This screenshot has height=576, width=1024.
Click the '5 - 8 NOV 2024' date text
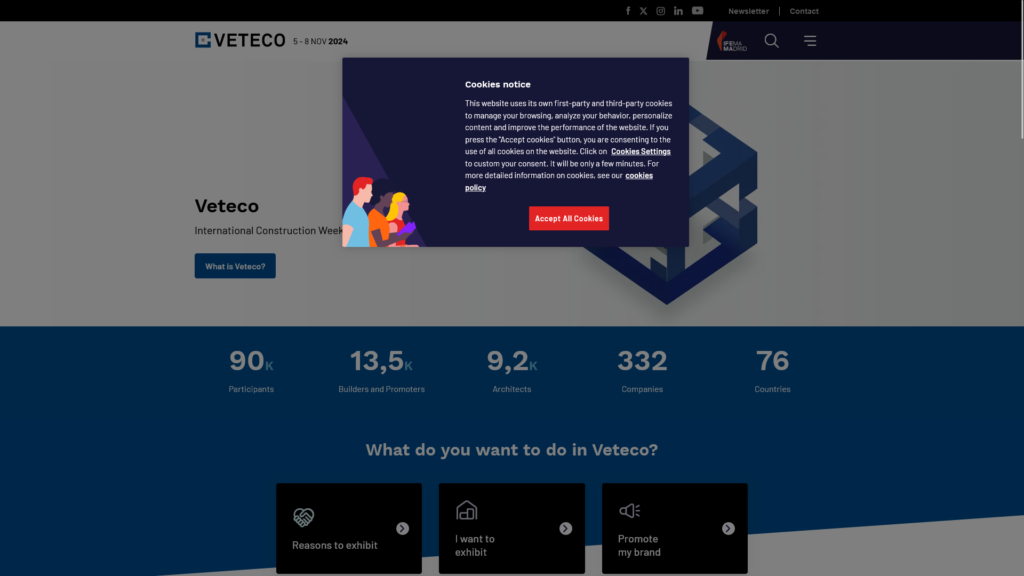click(321, 41)
